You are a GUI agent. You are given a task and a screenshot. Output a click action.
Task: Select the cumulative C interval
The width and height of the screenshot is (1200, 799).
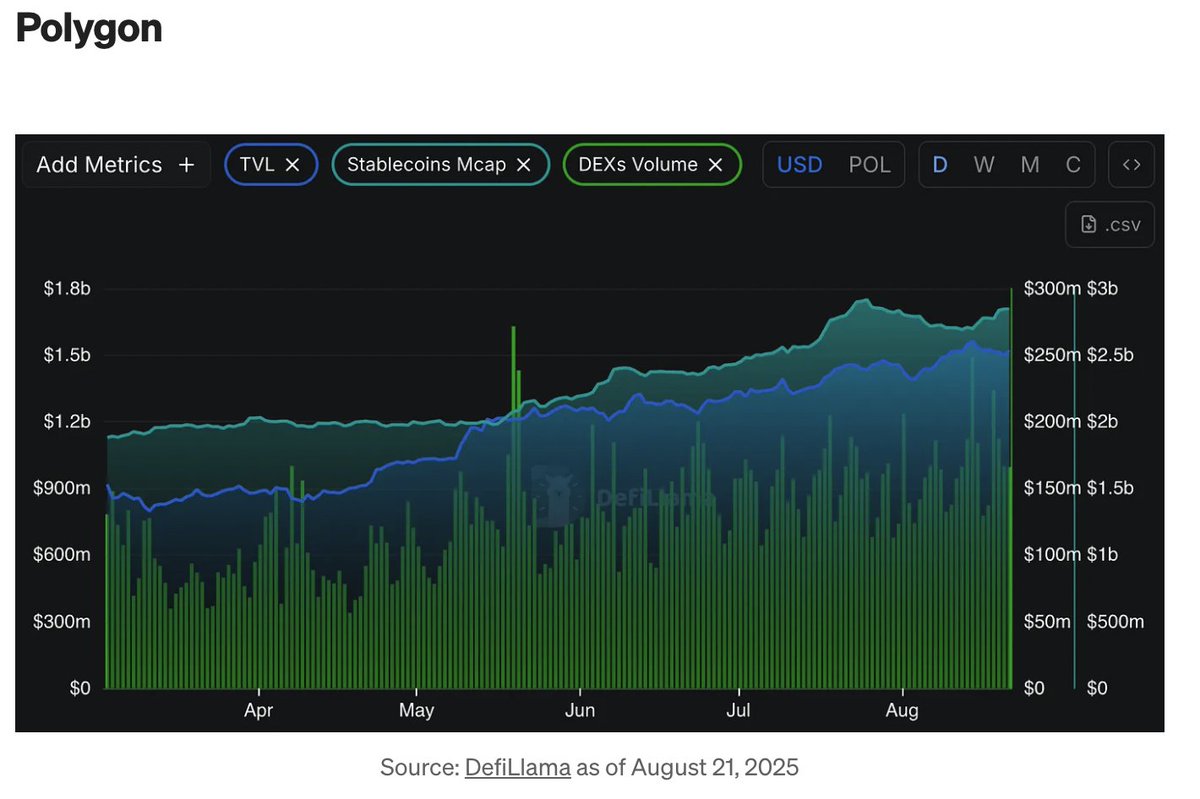1073,165
